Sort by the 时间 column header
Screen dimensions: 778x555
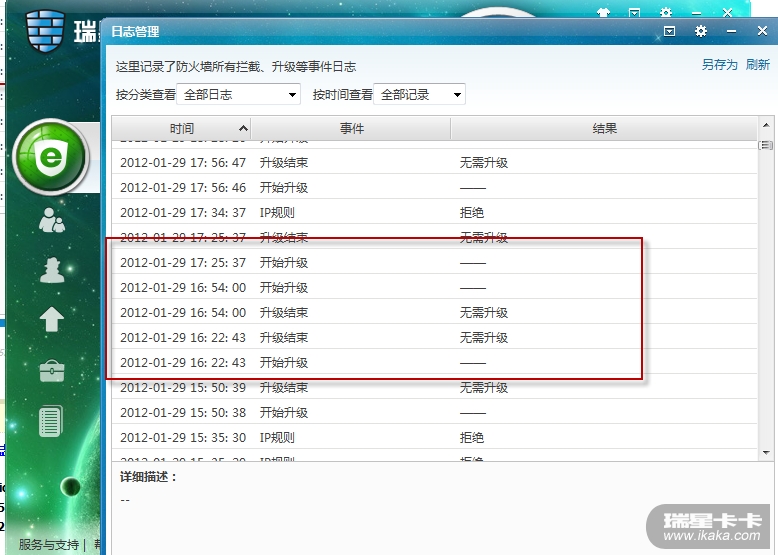coord(182,128)
